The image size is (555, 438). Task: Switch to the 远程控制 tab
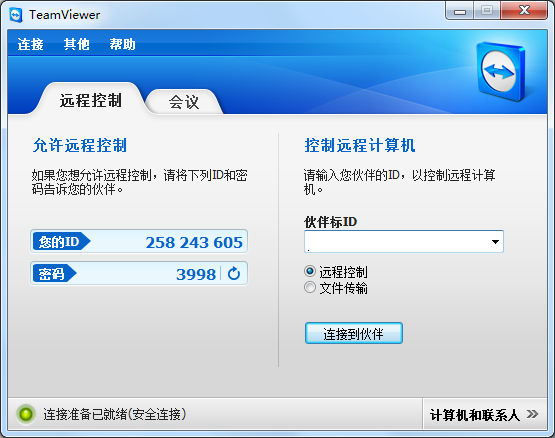pos(91,100)
